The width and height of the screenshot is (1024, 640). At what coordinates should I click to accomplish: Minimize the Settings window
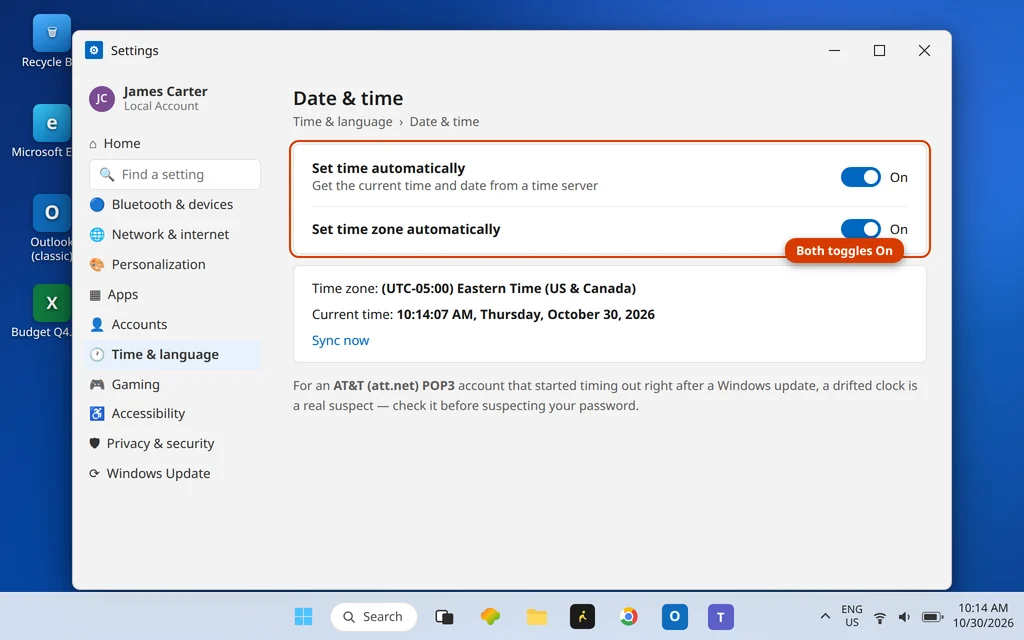(835, 50)
